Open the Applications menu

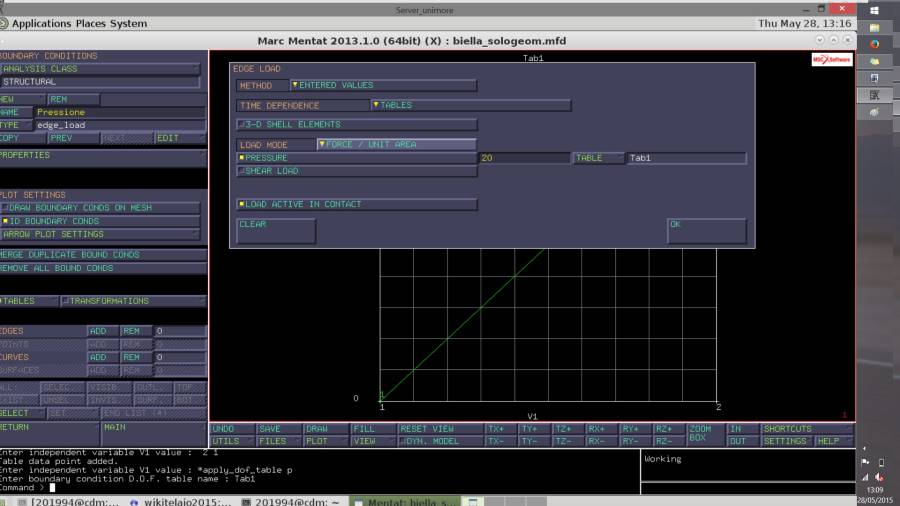click(41, 24)
